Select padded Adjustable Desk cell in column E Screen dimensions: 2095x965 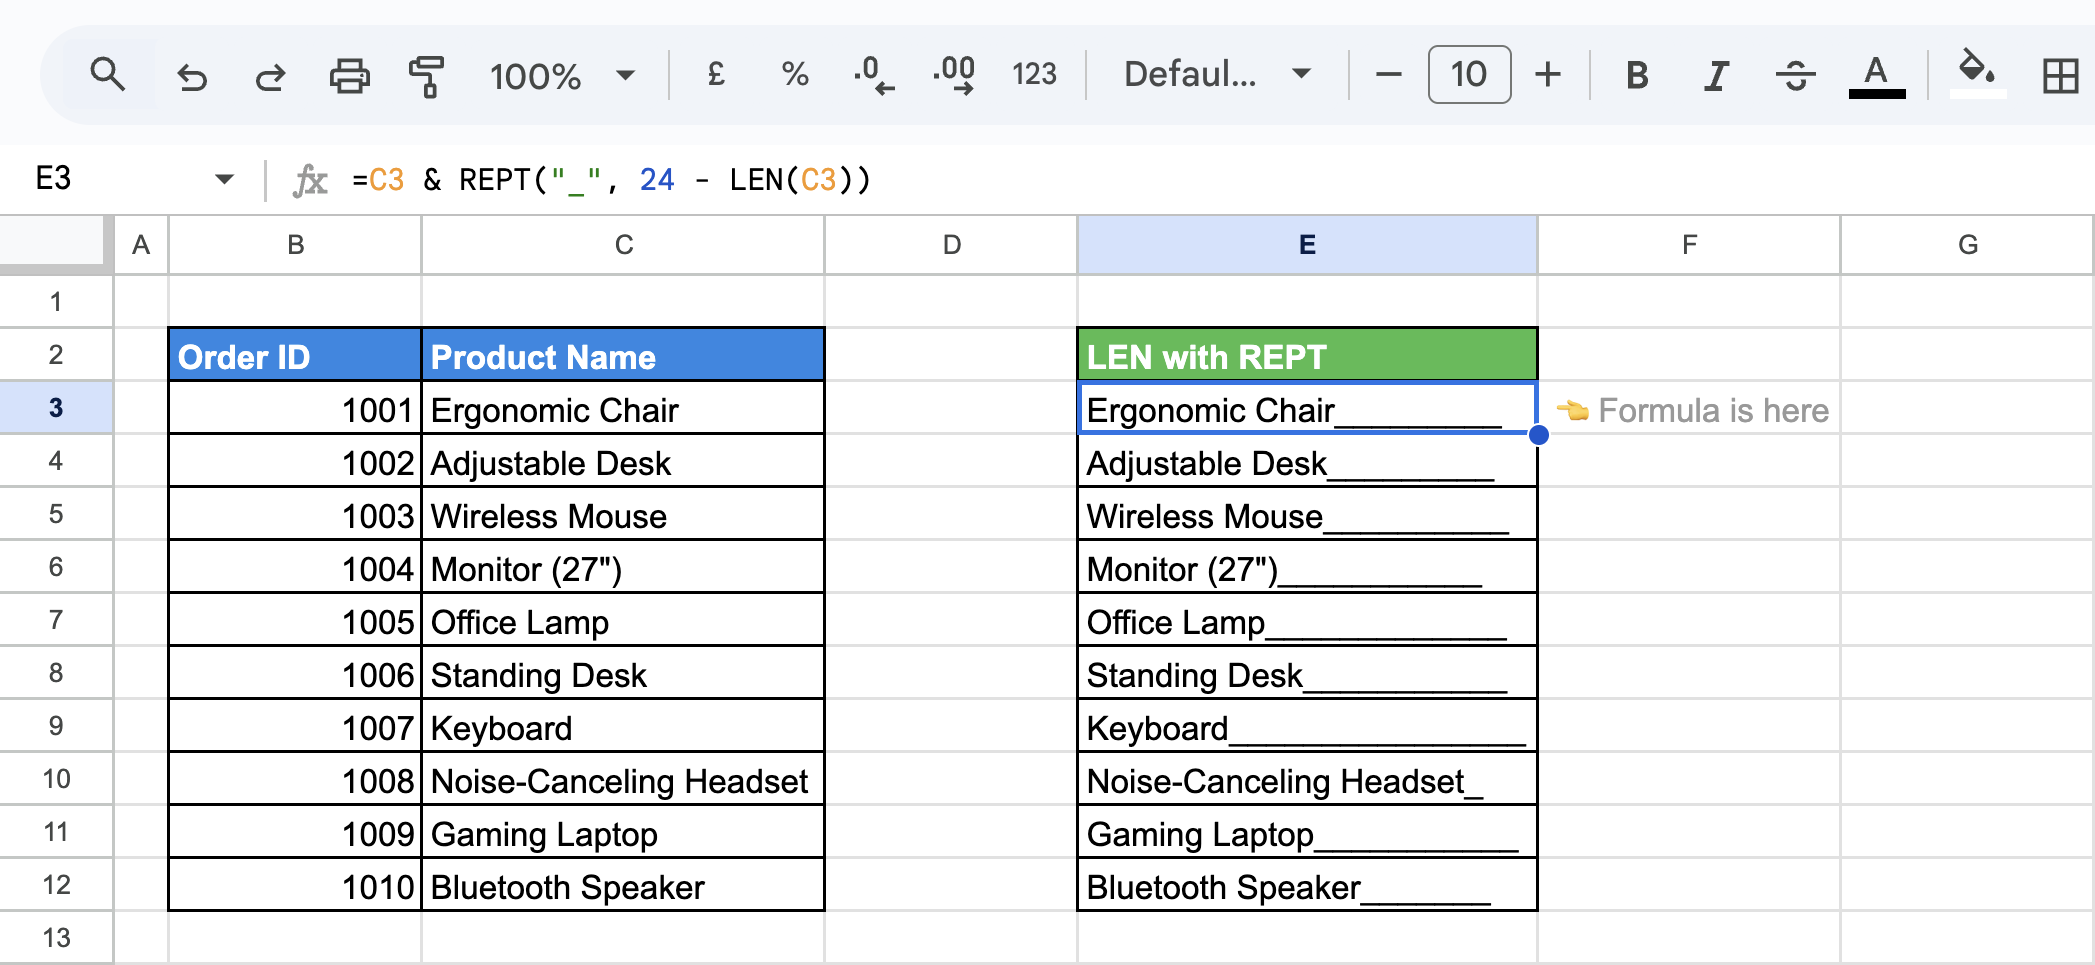click(1307, 461)
